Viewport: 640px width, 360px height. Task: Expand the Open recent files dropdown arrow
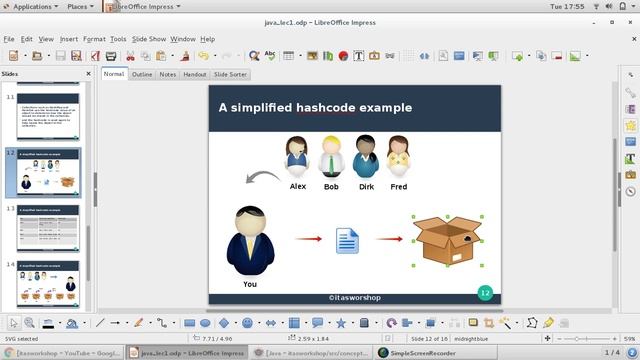coord(49,56)
